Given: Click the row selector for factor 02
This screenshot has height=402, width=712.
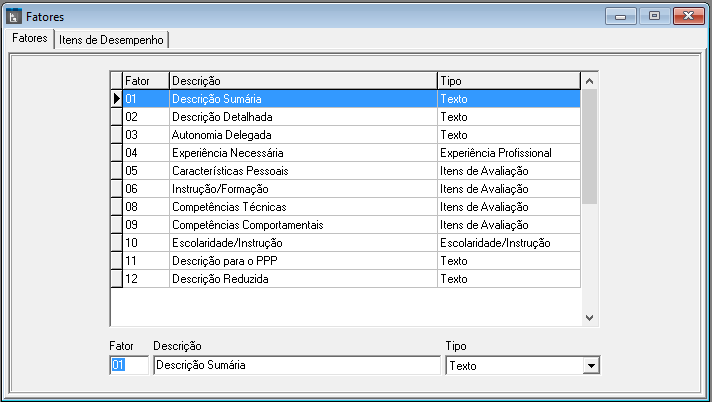Looking at the screenshot, I should click(117, 117).
